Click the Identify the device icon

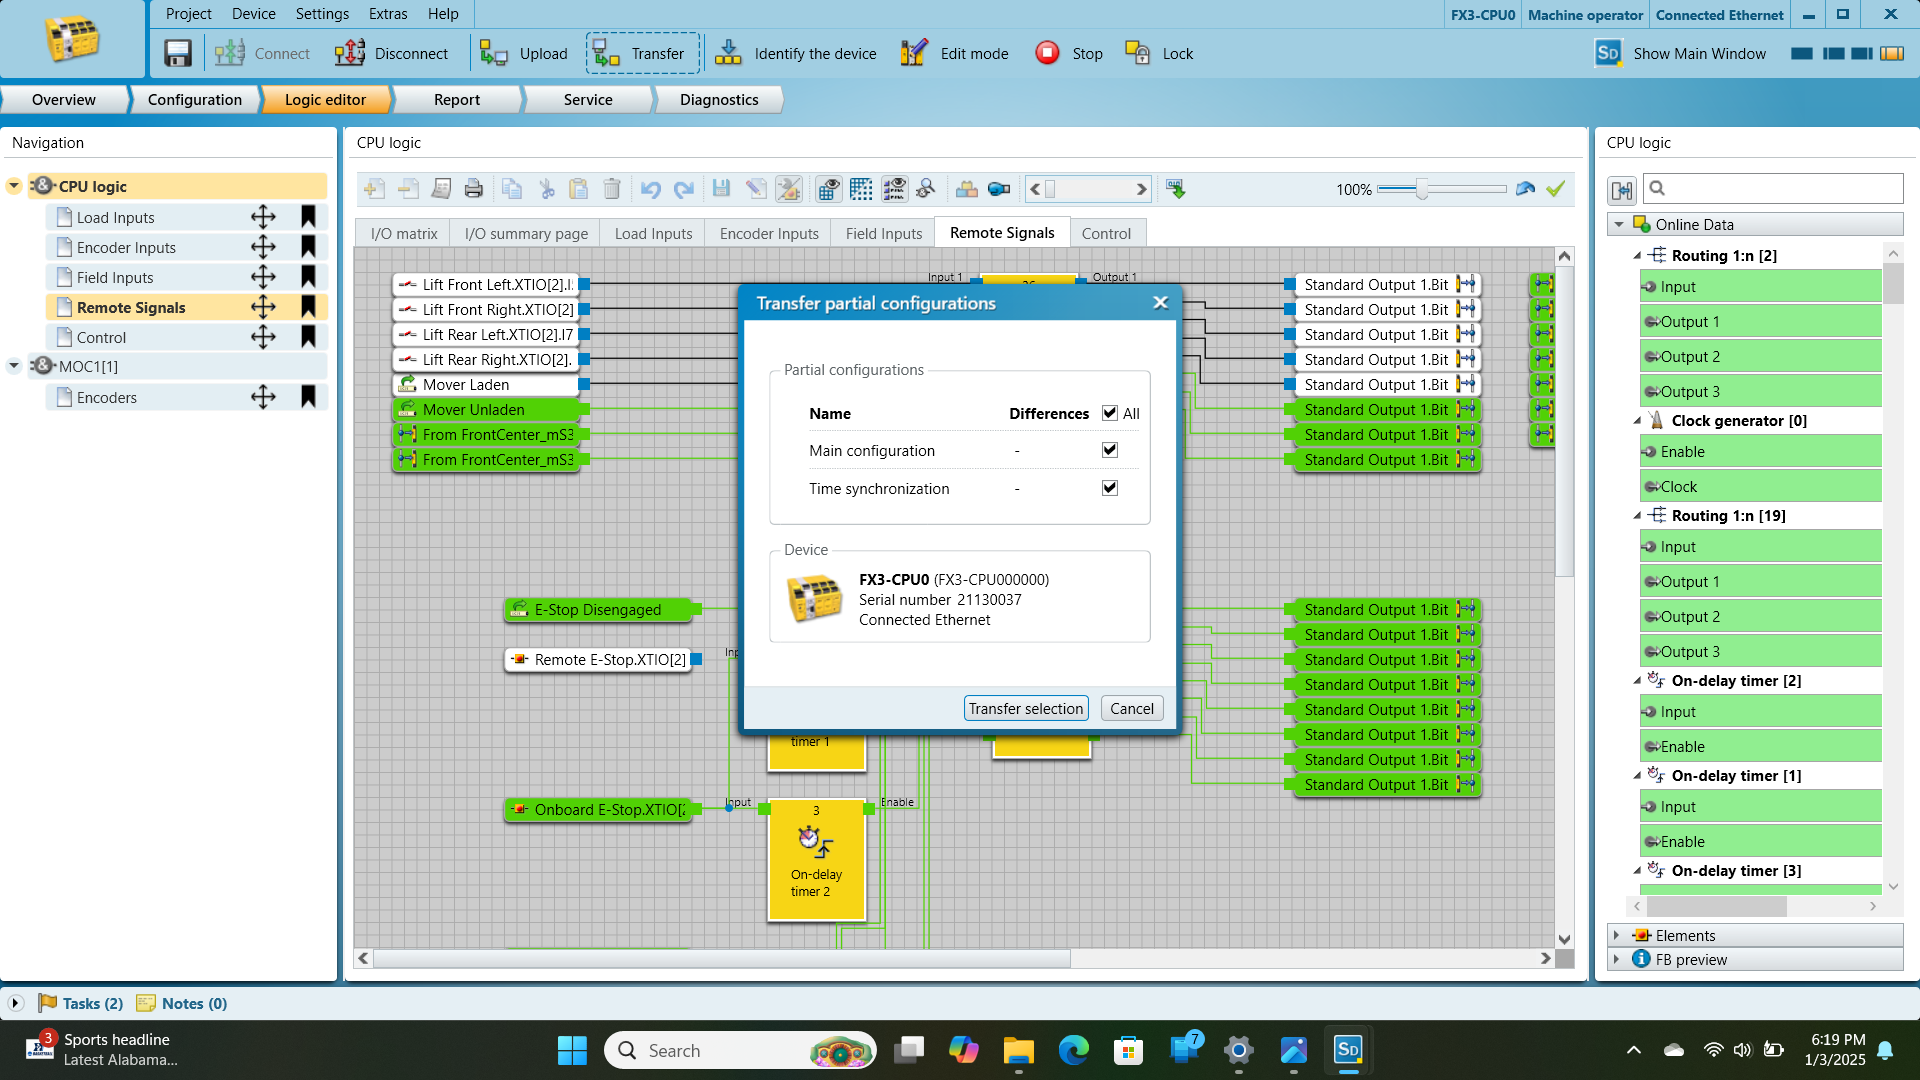[728, 53]
